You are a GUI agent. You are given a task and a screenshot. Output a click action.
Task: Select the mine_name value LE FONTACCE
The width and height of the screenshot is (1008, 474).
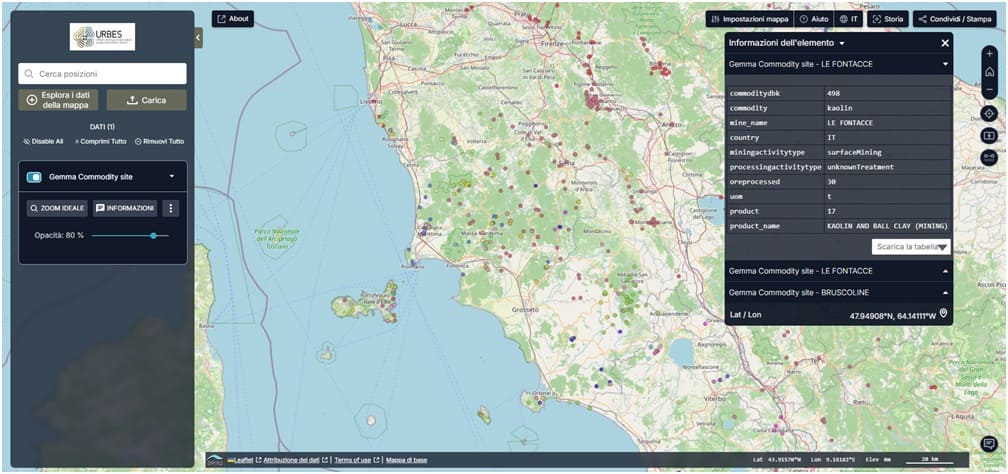click(x=887, y=123)
